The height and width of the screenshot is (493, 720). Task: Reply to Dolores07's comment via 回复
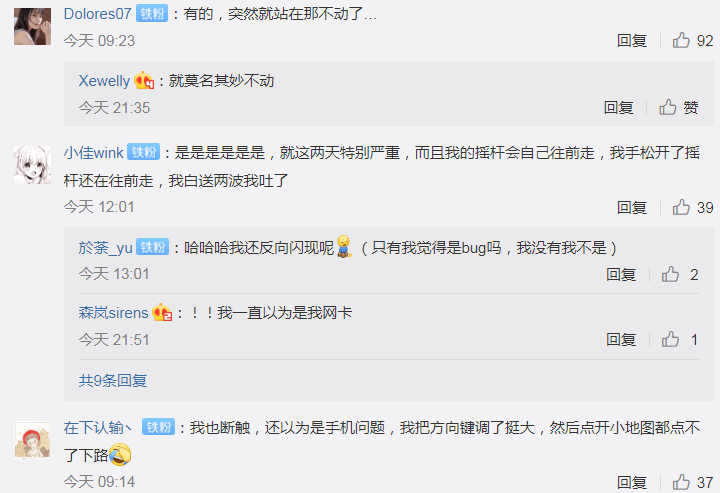point(631,40)
